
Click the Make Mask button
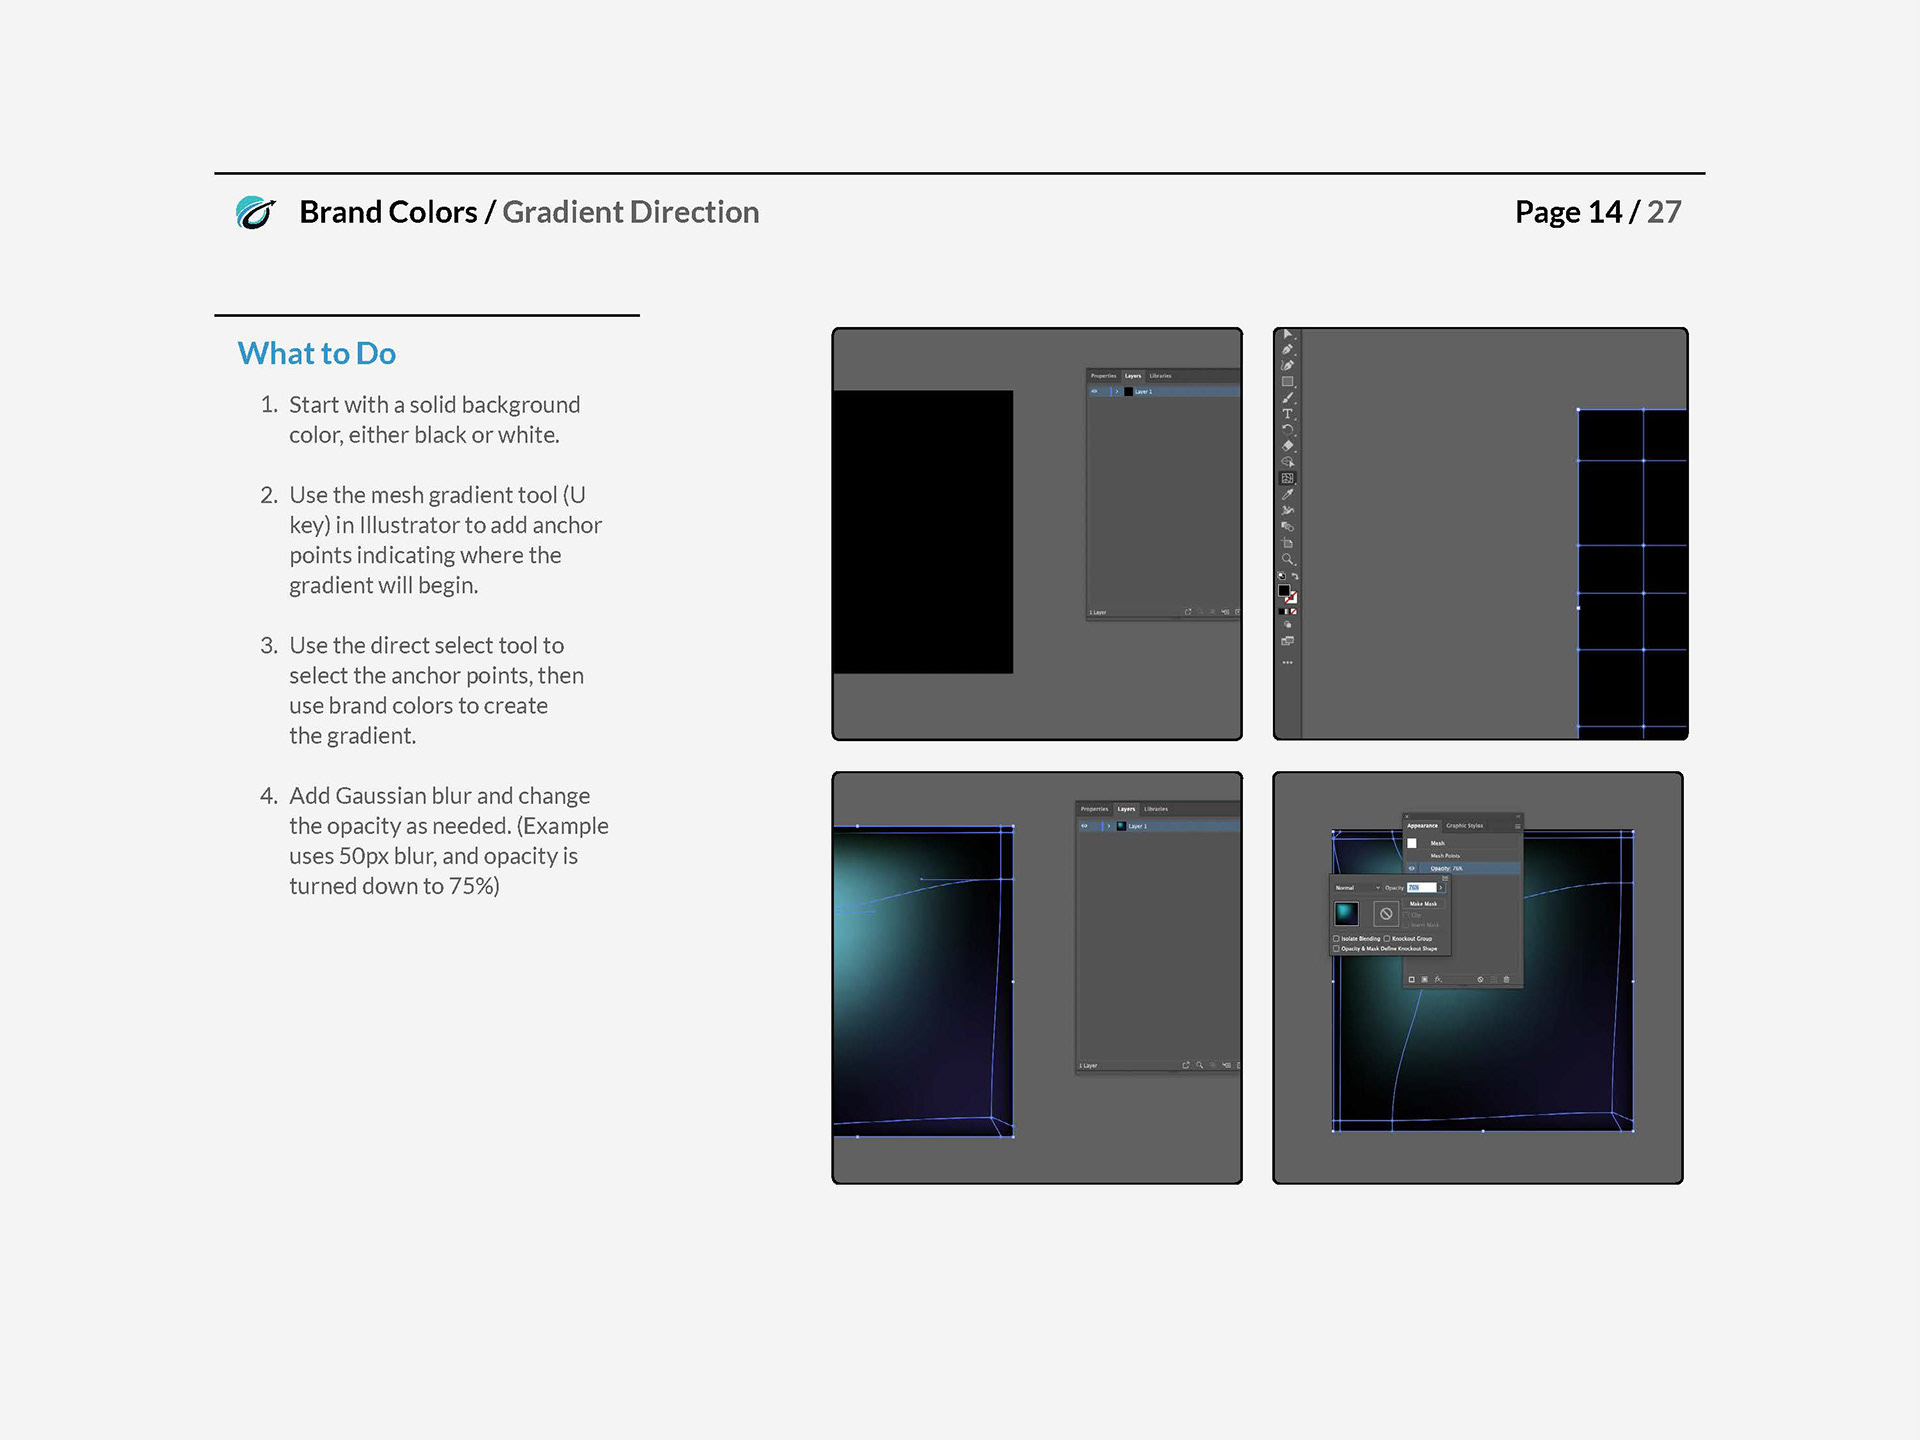(x=1423, y=903)
